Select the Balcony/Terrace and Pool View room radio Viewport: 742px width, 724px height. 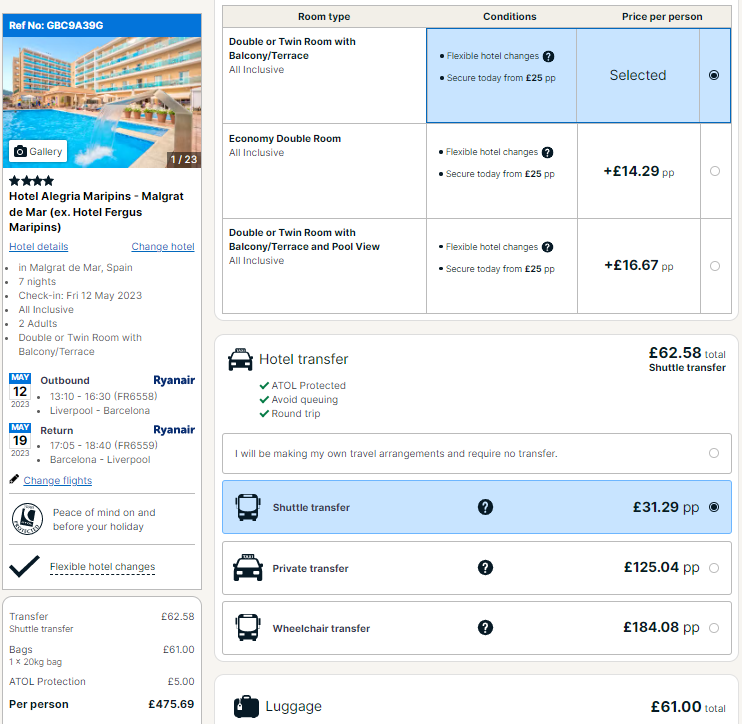coord(715,266)
